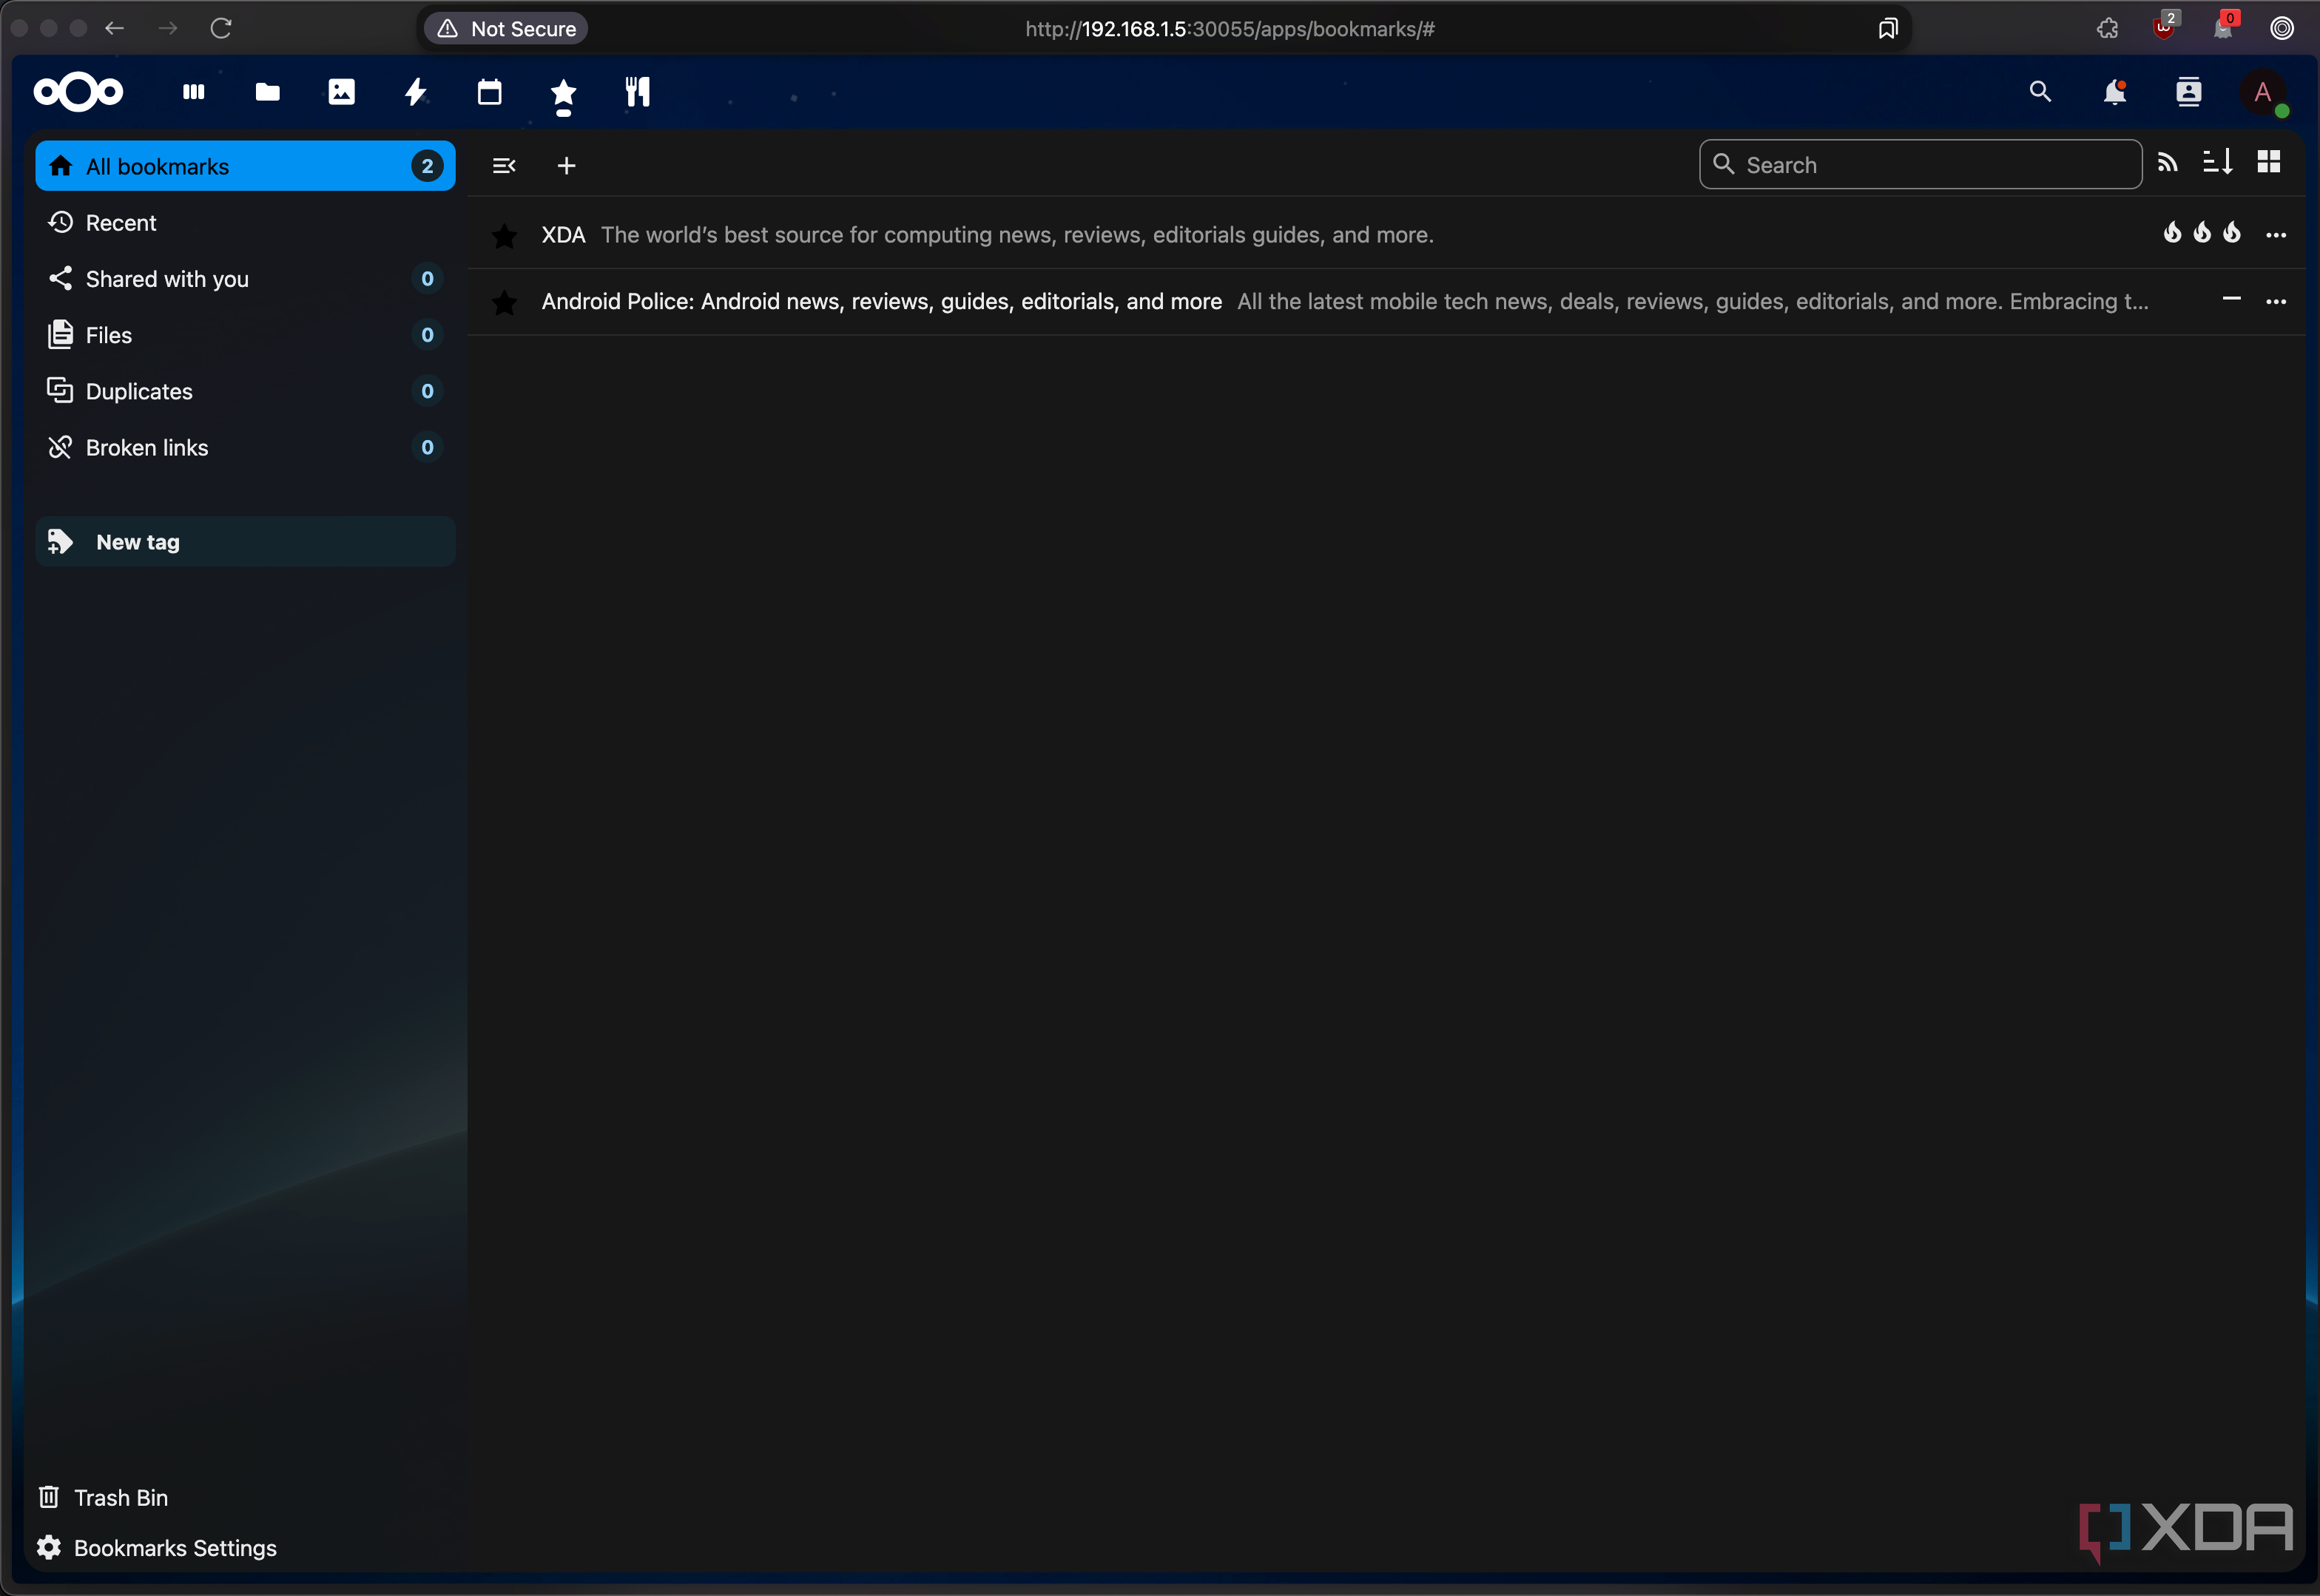Viewport: 2320px width, 1596px height.
Task: Open Bookmarks Settings
Action: coord(158,1548)
